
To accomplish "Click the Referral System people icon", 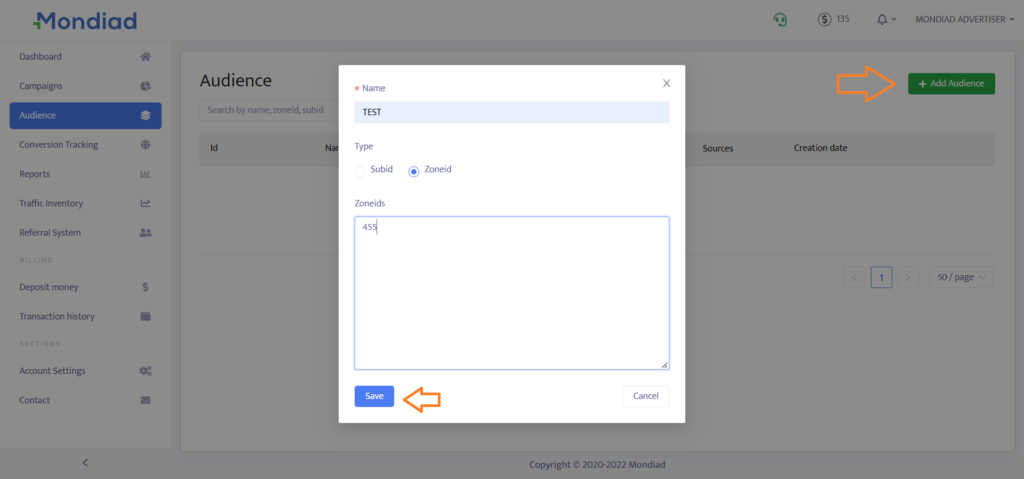I will click(x=145, y=233).
